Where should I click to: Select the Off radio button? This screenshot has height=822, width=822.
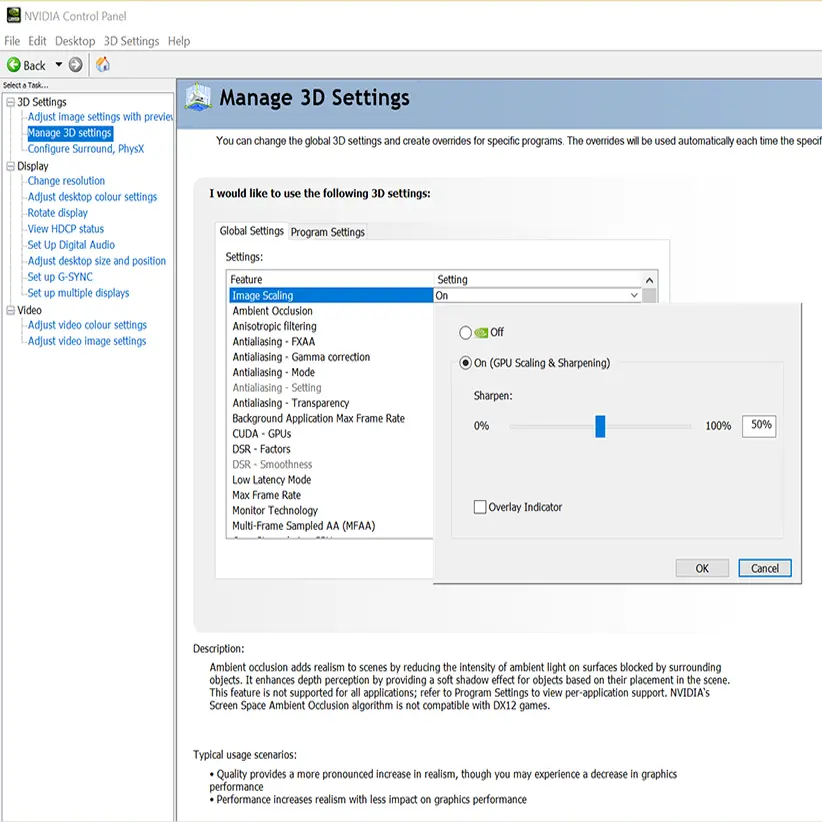click(x=465, y=332)
